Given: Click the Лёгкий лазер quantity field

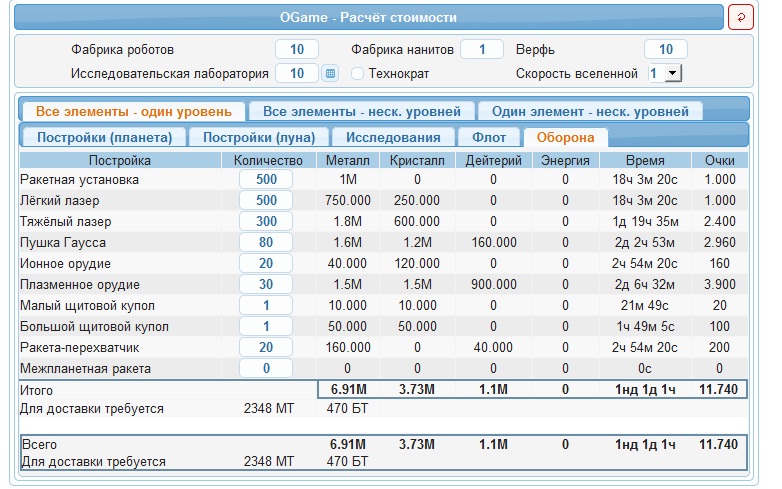Looking at the screenshot, I should pyautogui.click(x=266, y=200).
